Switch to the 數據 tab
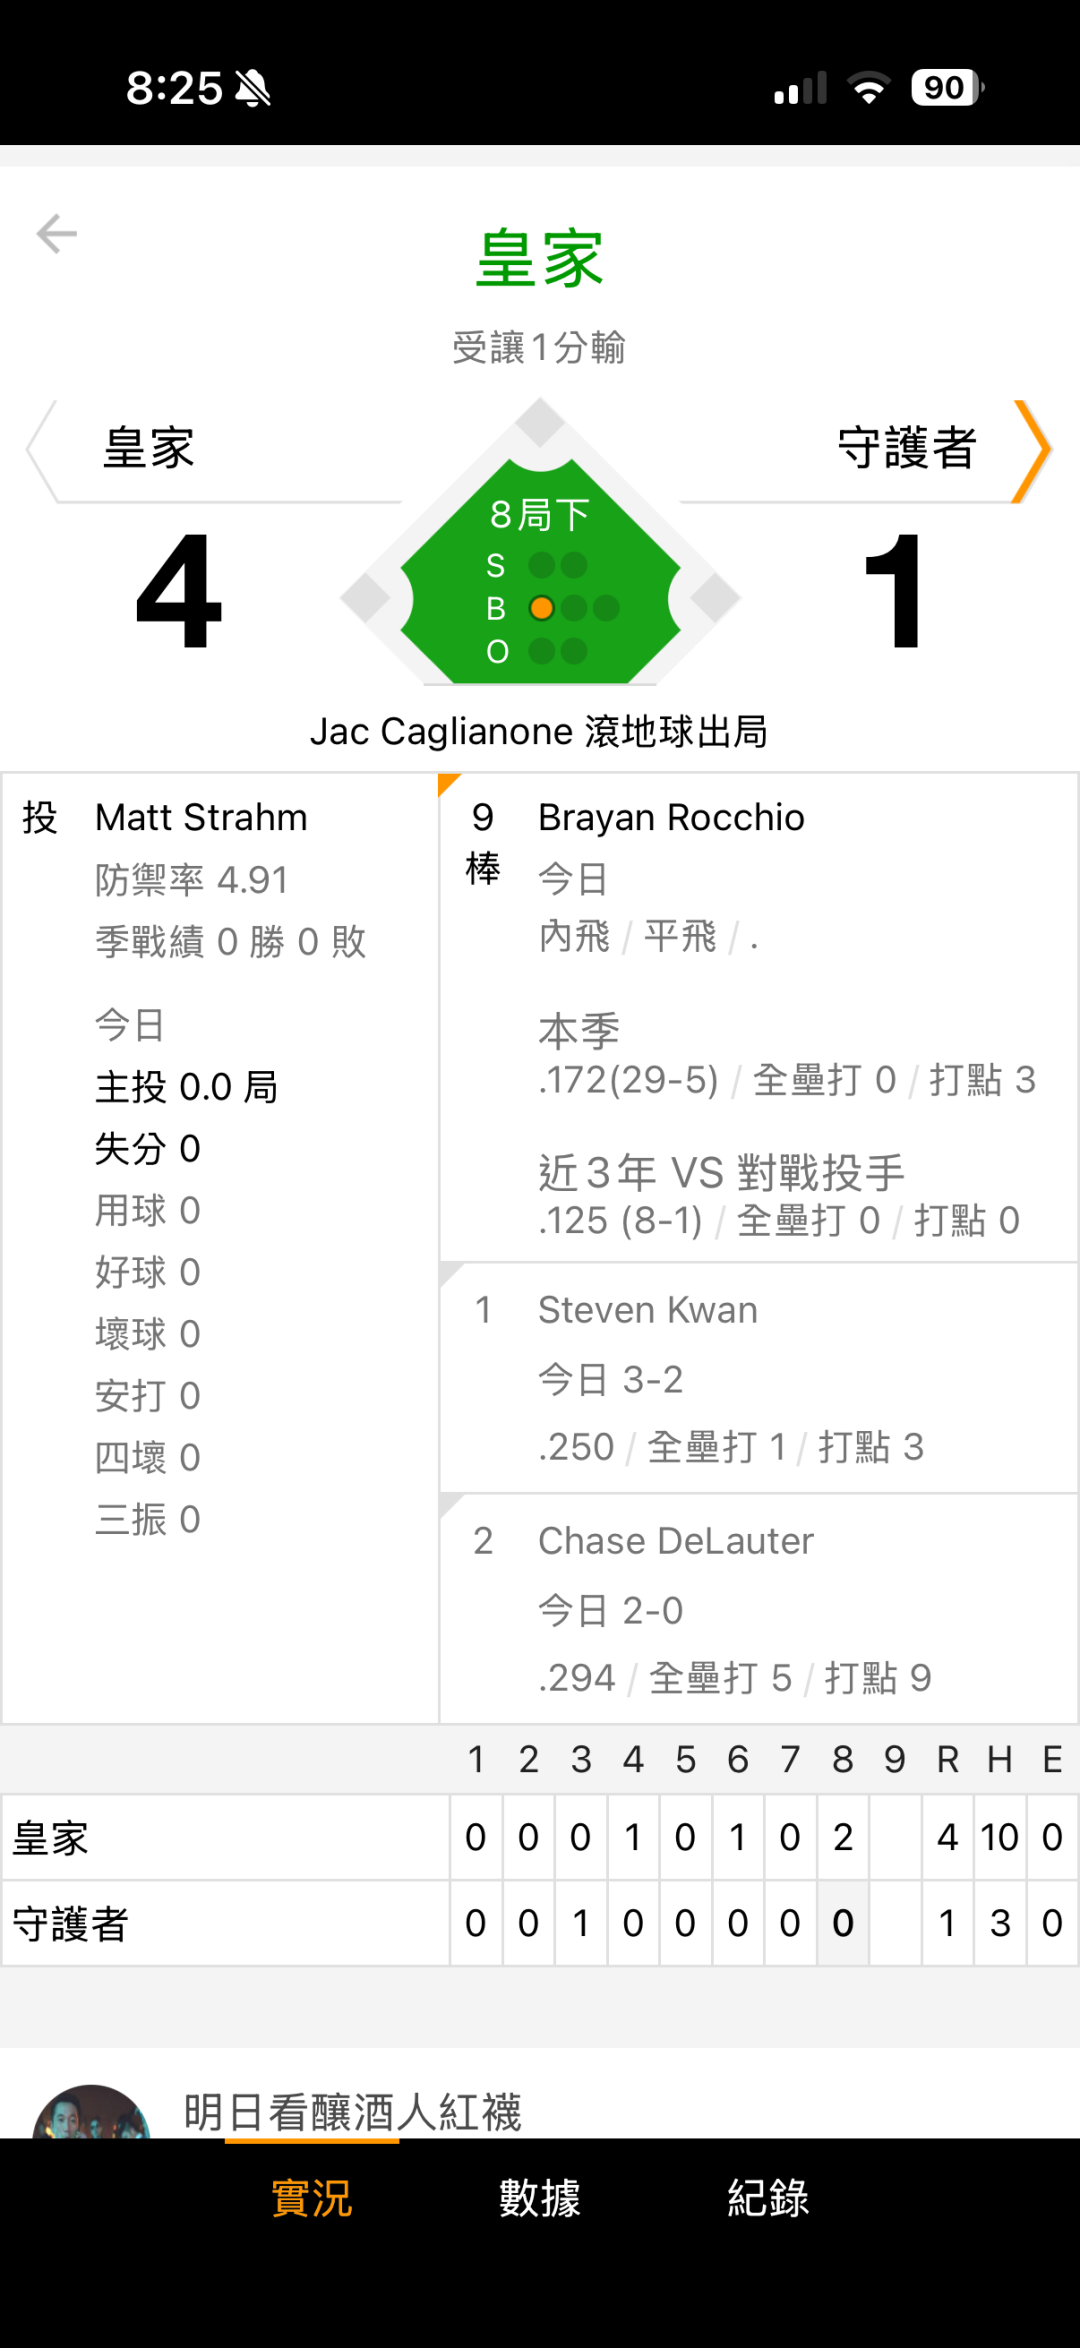 540,2198
